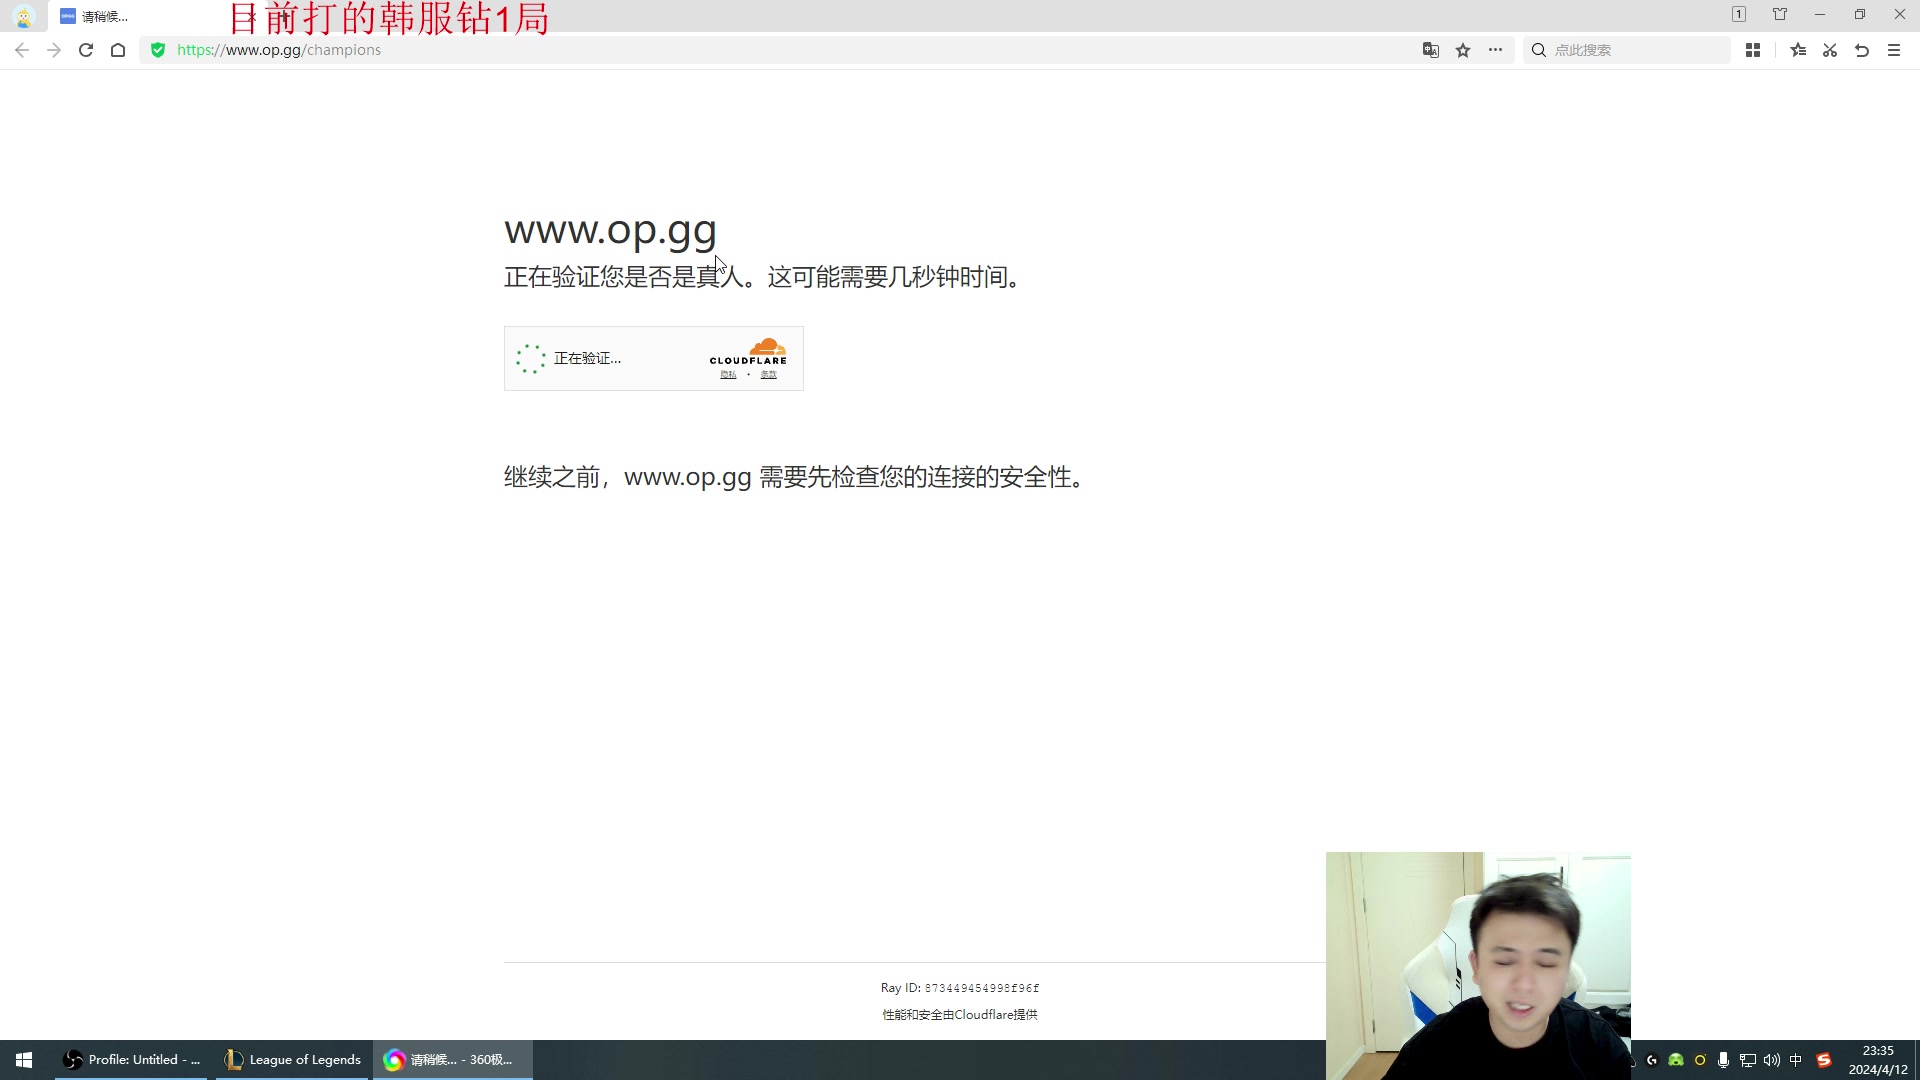1920x1080 pixels.
Task: Open the page translate icon
Action: pyautogui.click(x=1431, y=50)
